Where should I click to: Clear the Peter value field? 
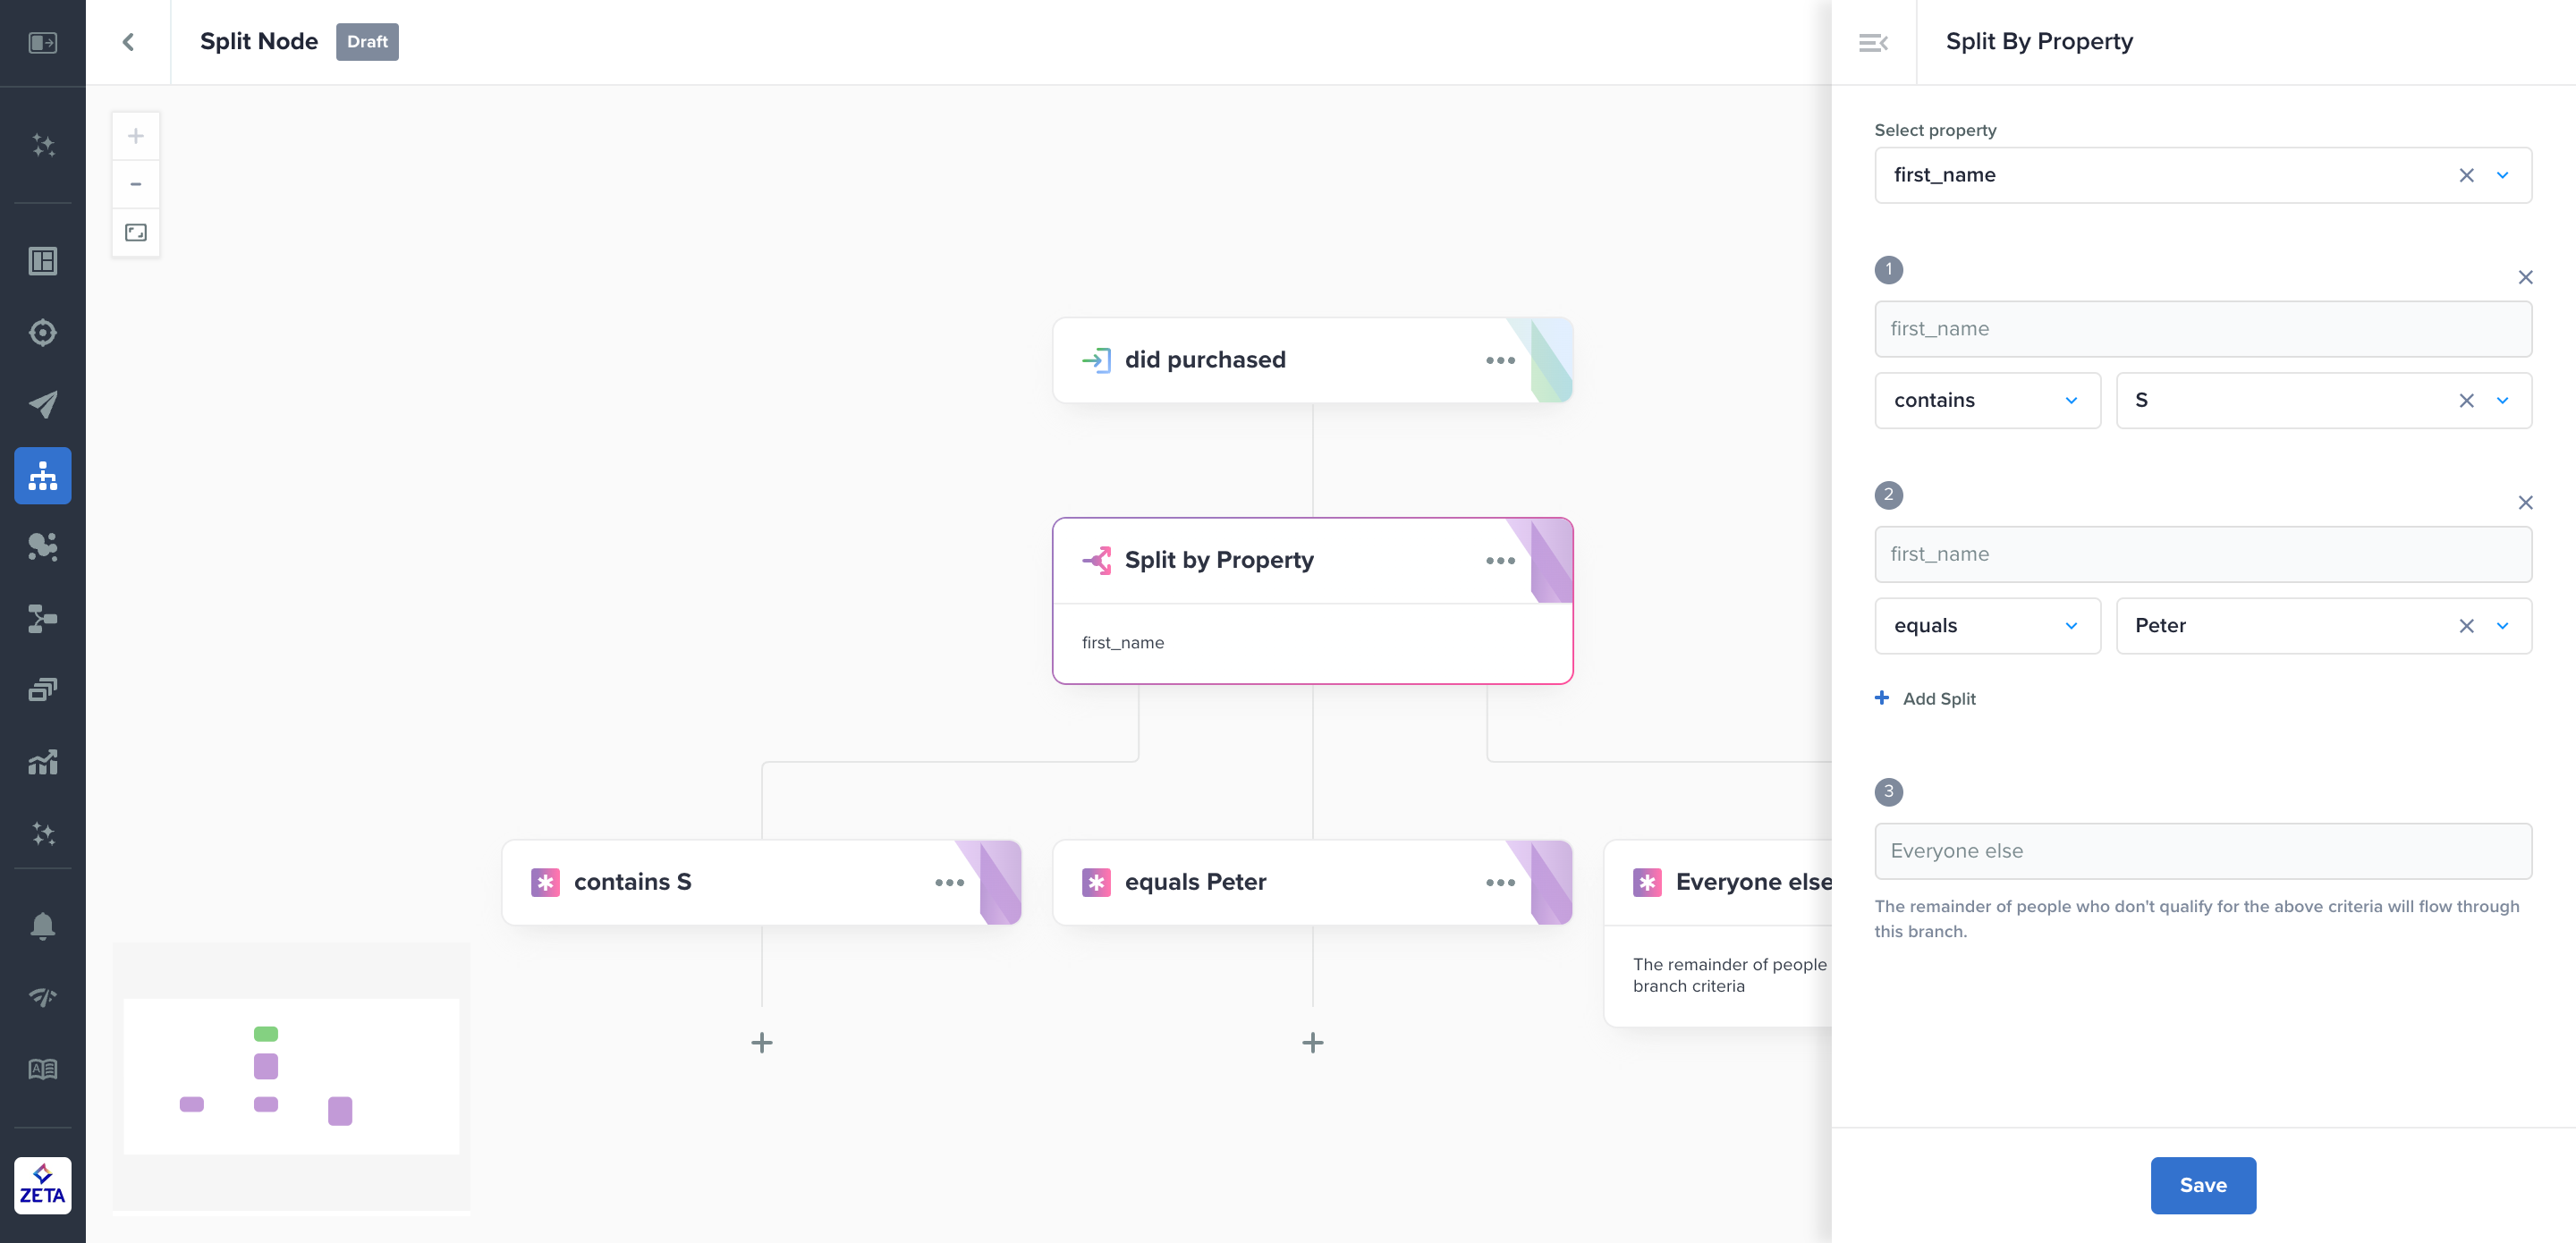pos(2466,626)
